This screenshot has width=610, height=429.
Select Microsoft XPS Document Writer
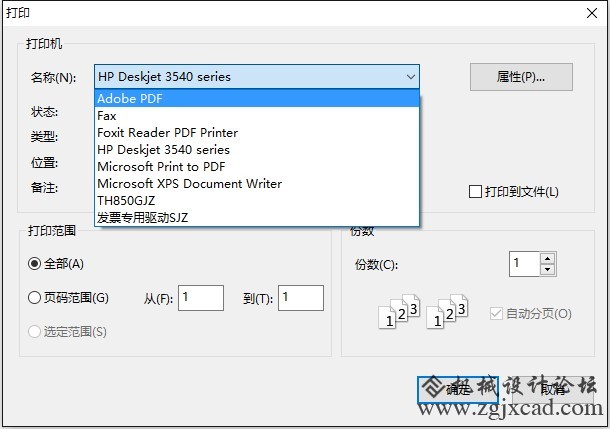point(257,184)
